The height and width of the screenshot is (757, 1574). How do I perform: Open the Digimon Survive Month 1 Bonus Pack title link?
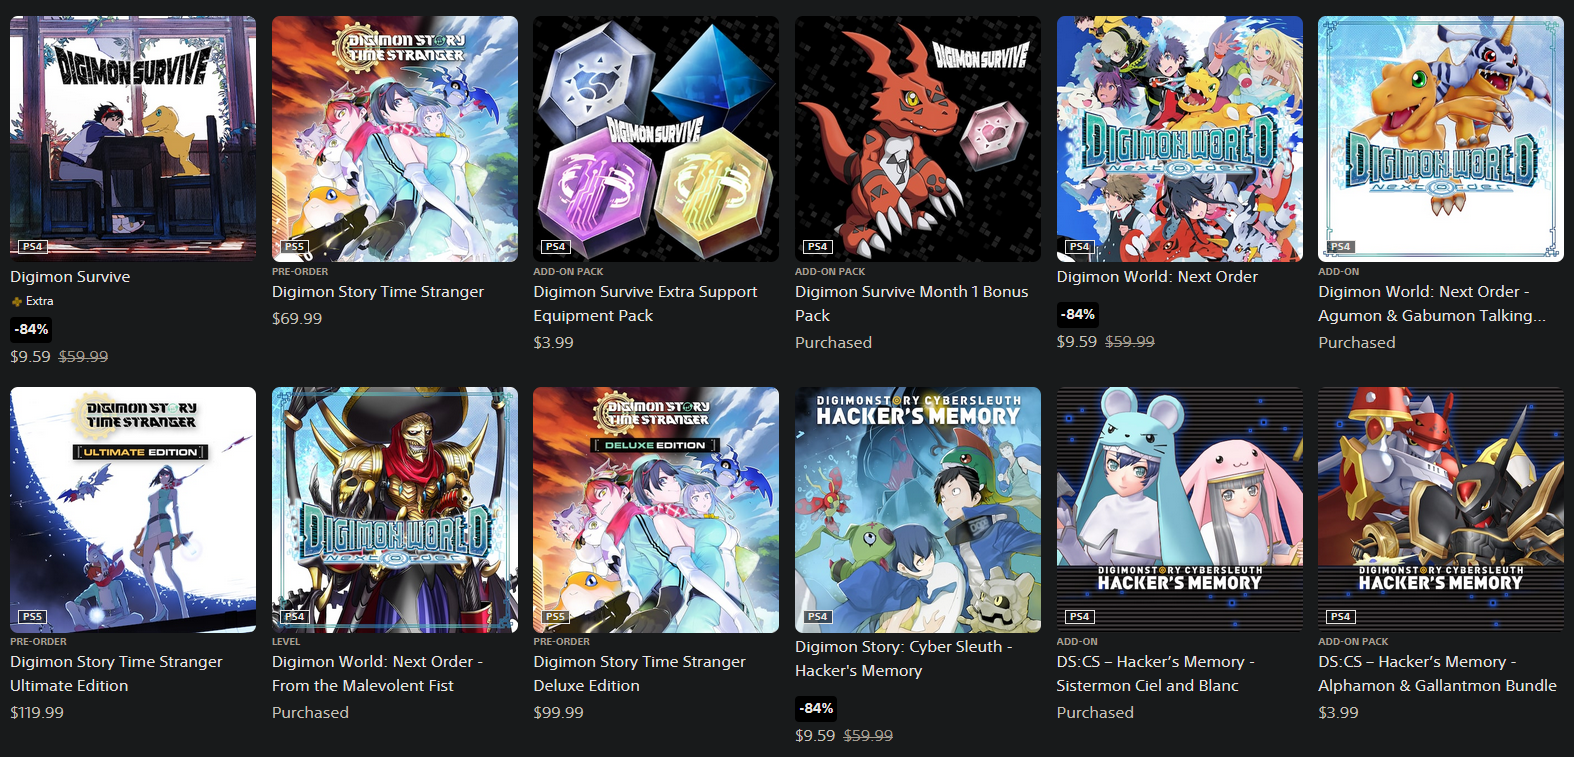point(911,304)
